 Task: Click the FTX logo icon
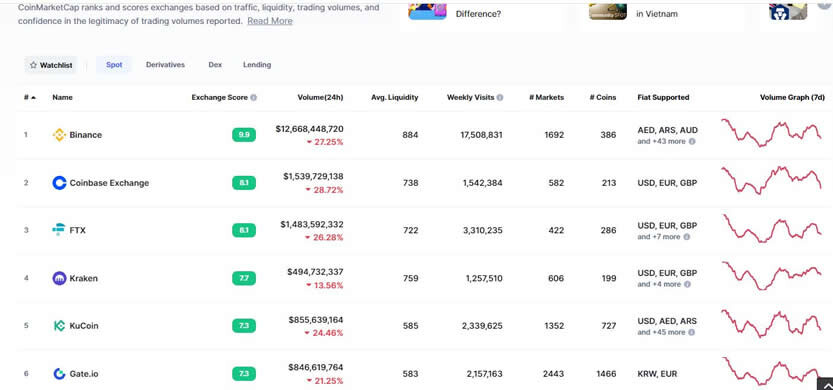click(59, 230)
